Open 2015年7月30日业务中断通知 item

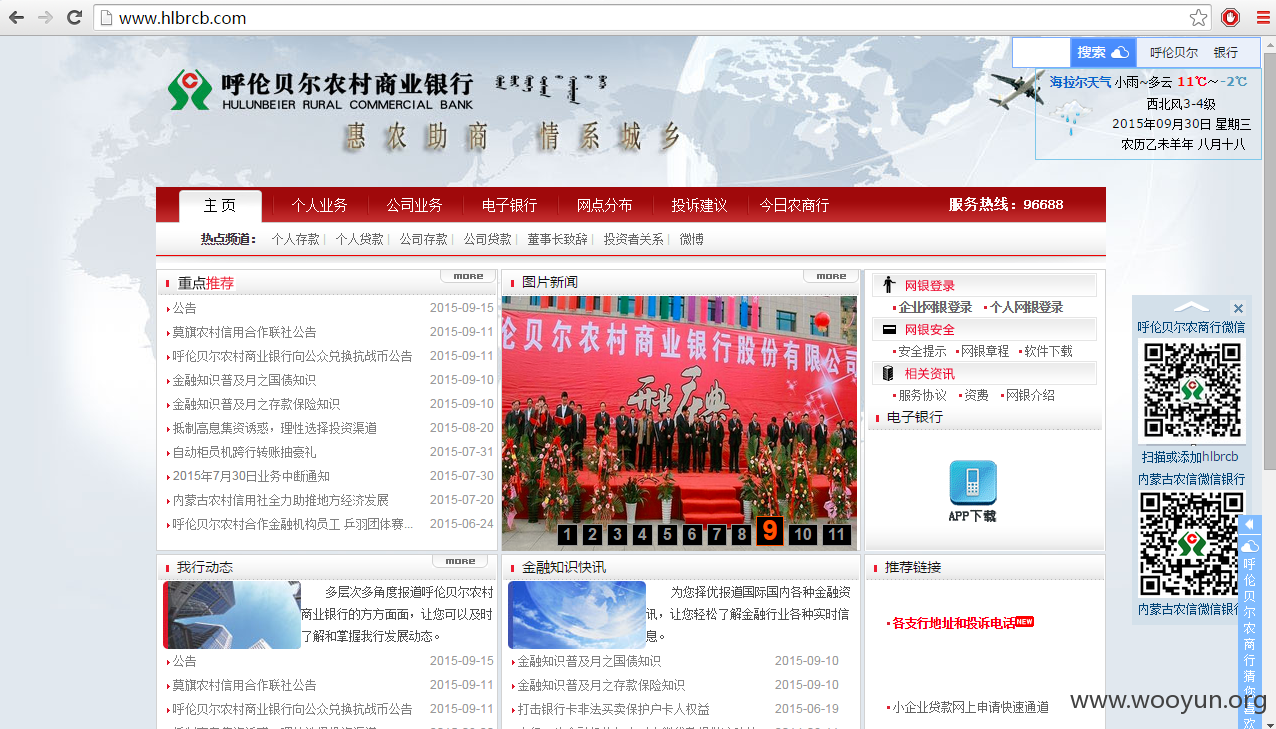click(251, 476)
